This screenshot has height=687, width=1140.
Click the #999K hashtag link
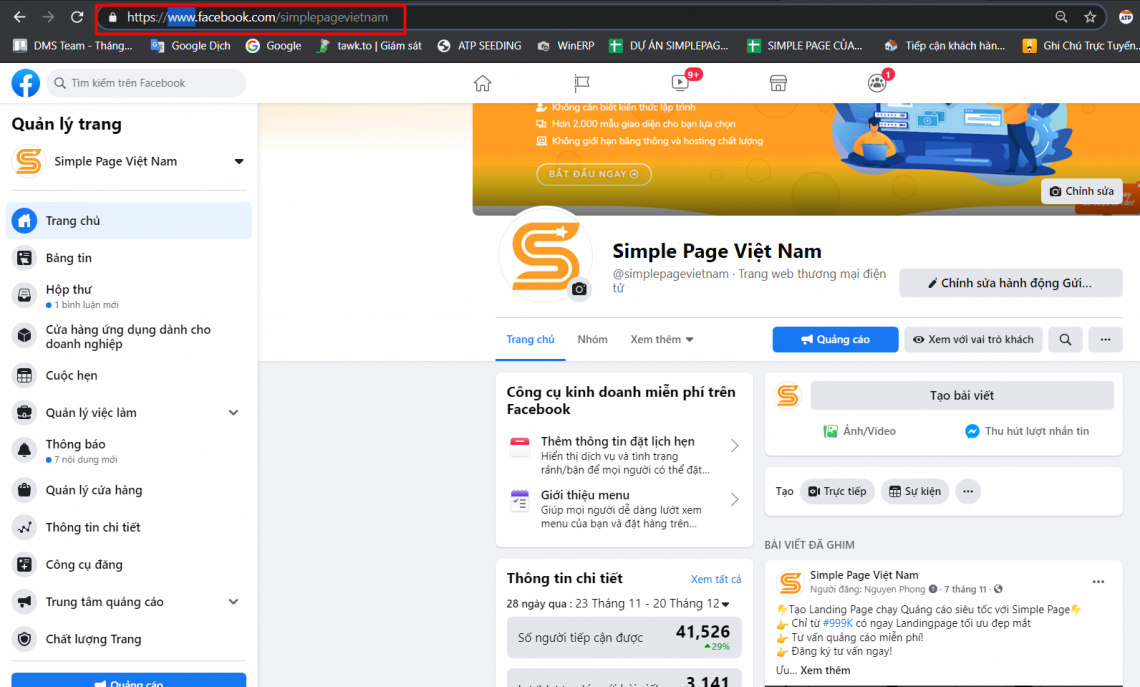coord(838,623)
